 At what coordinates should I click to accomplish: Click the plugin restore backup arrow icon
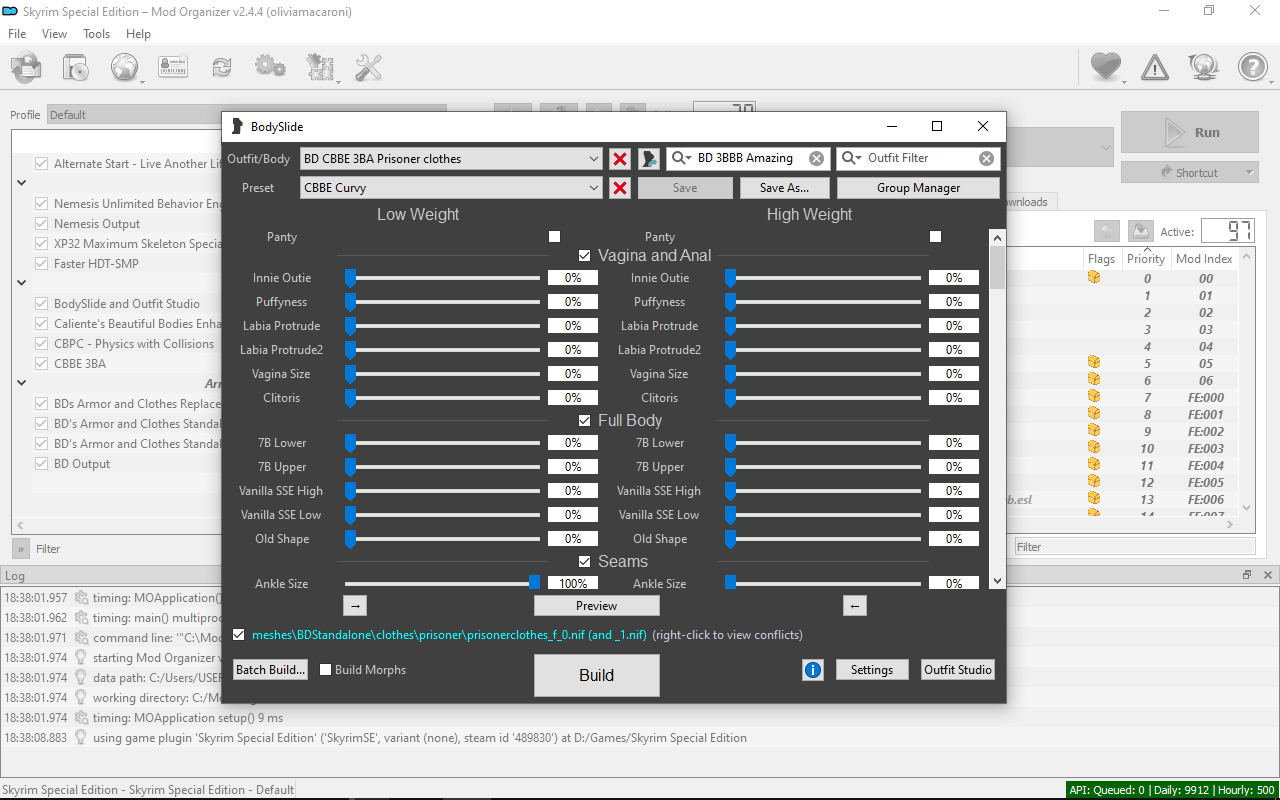[1106, 231]
